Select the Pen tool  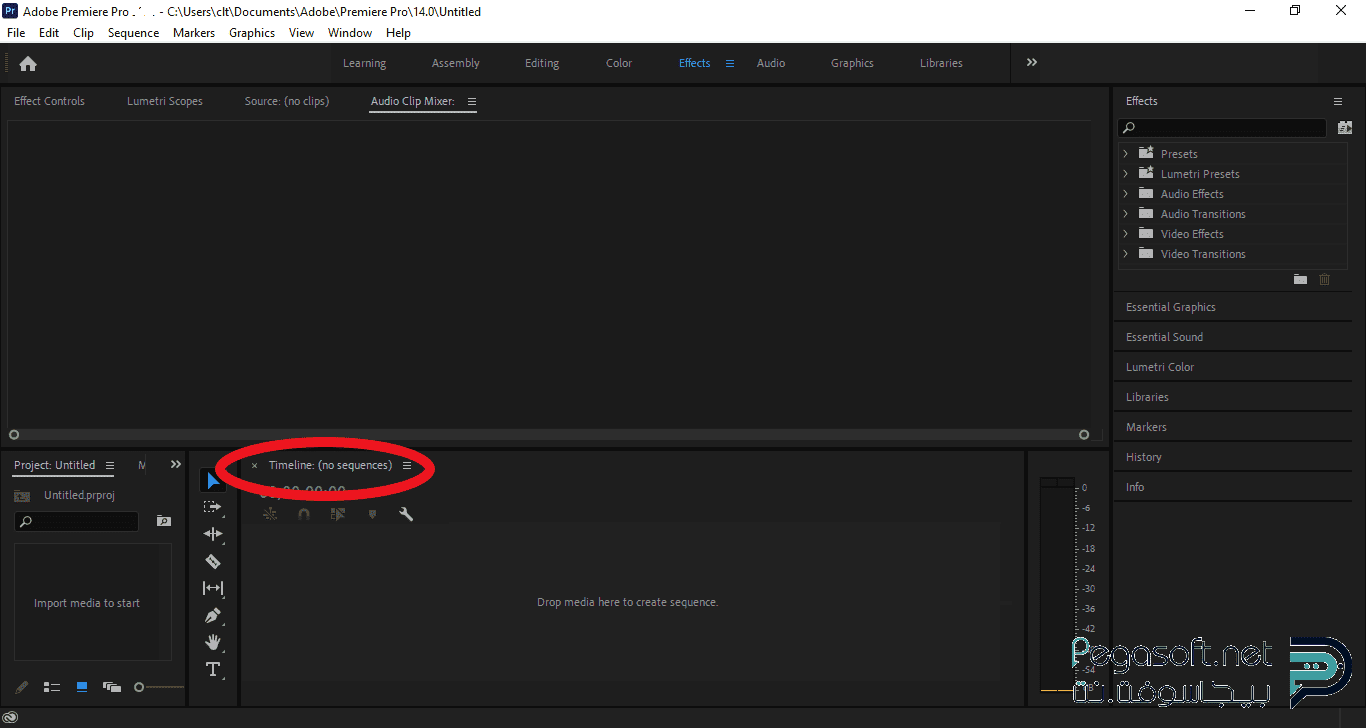pos(213,615)
